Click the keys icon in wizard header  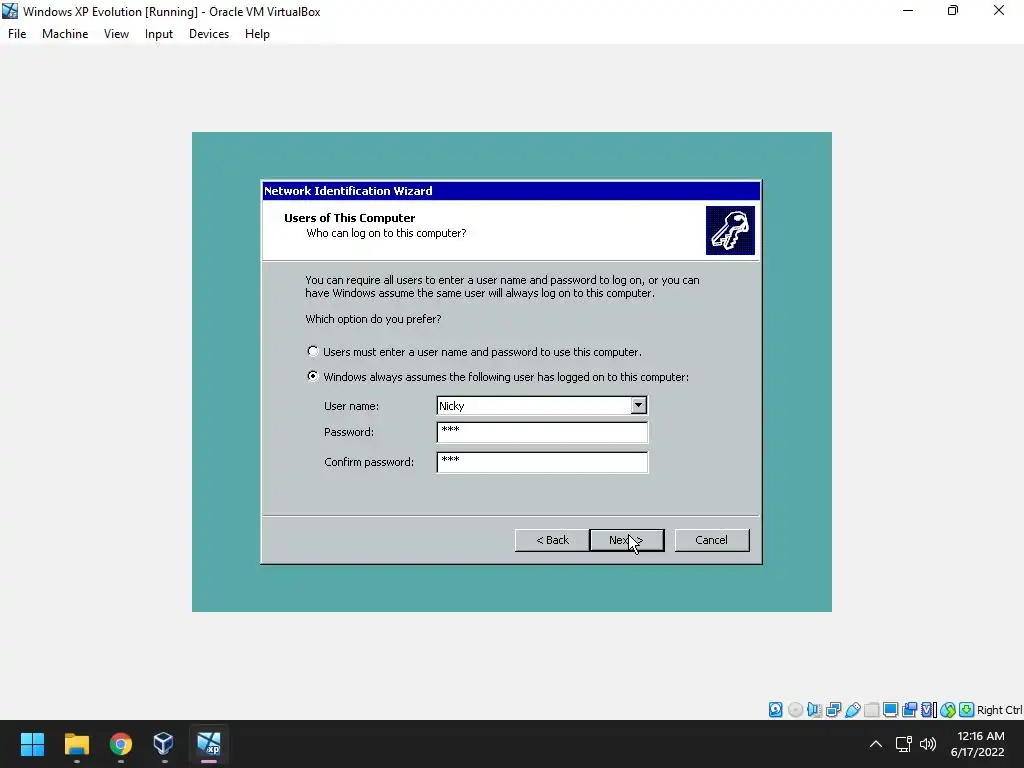click(730, 231)
